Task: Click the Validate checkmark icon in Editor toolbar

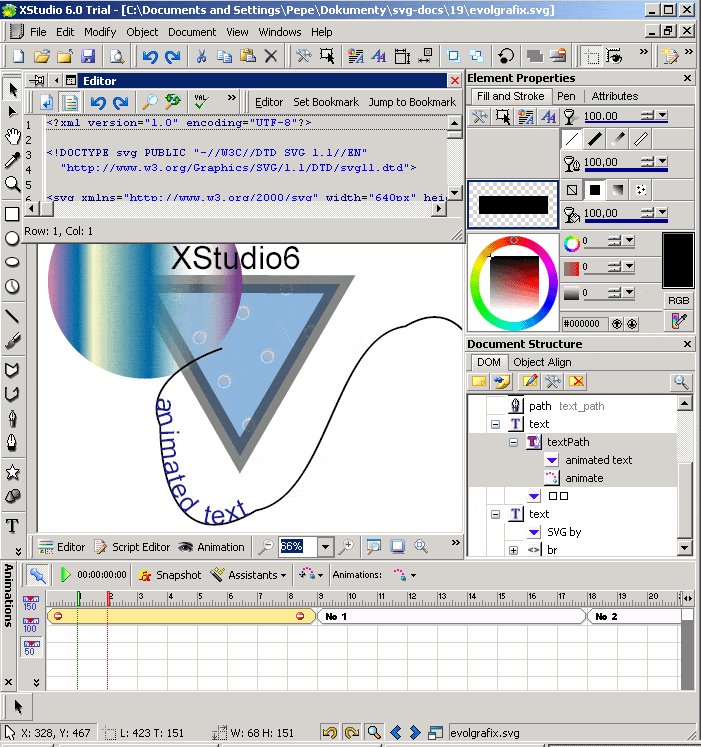Action: tap(201, 101)
